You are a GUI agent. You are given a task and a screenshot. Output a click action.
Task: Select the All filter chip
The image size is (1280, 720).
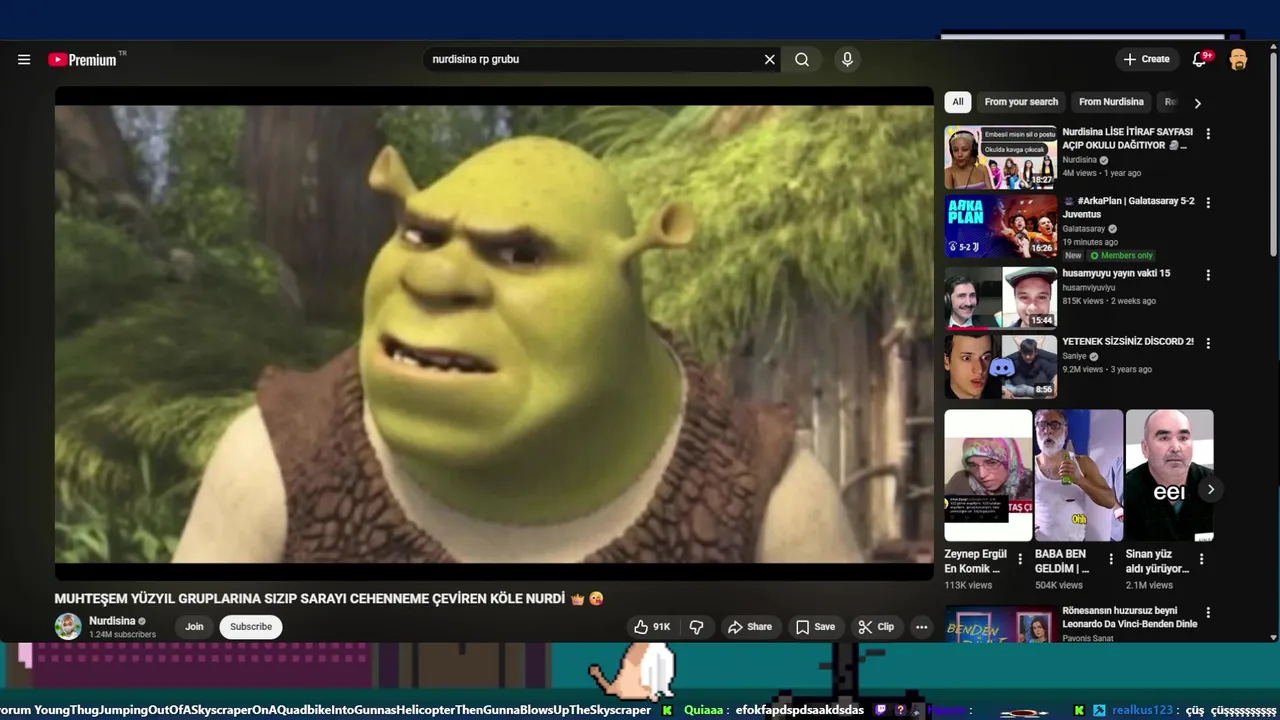[x=958, y=102]
